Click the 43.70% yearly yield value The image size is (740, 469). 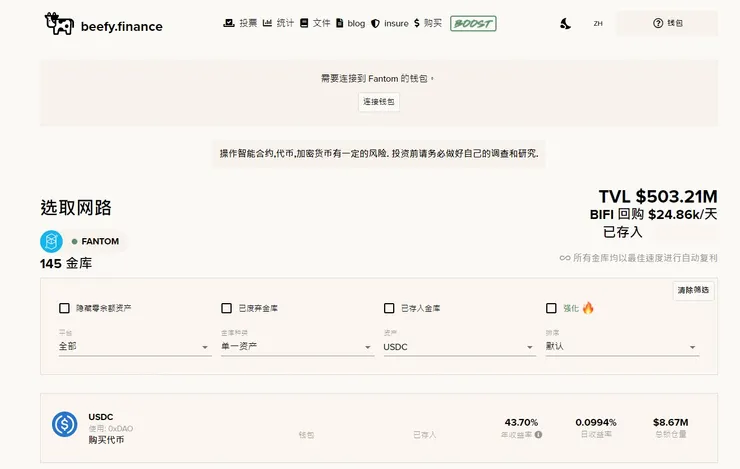[x=521, y=422]
